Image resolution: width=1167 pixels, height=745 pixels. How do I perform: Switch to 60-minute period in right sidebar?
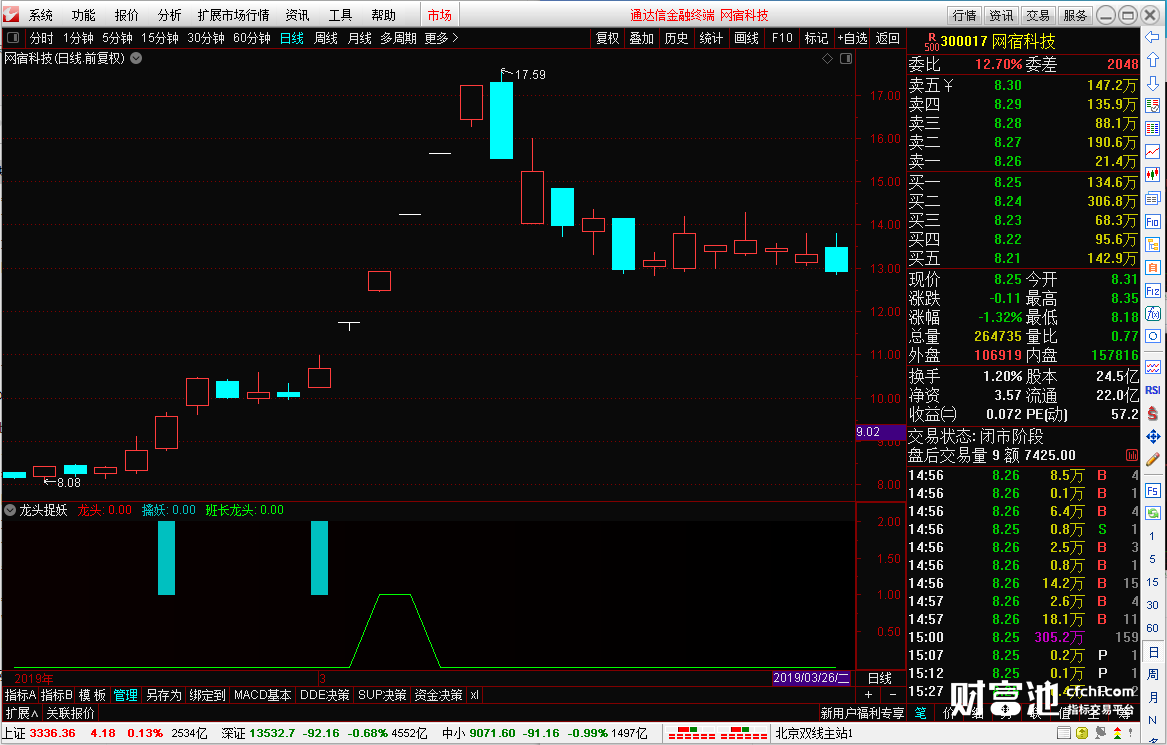[x=1152, y=628]
